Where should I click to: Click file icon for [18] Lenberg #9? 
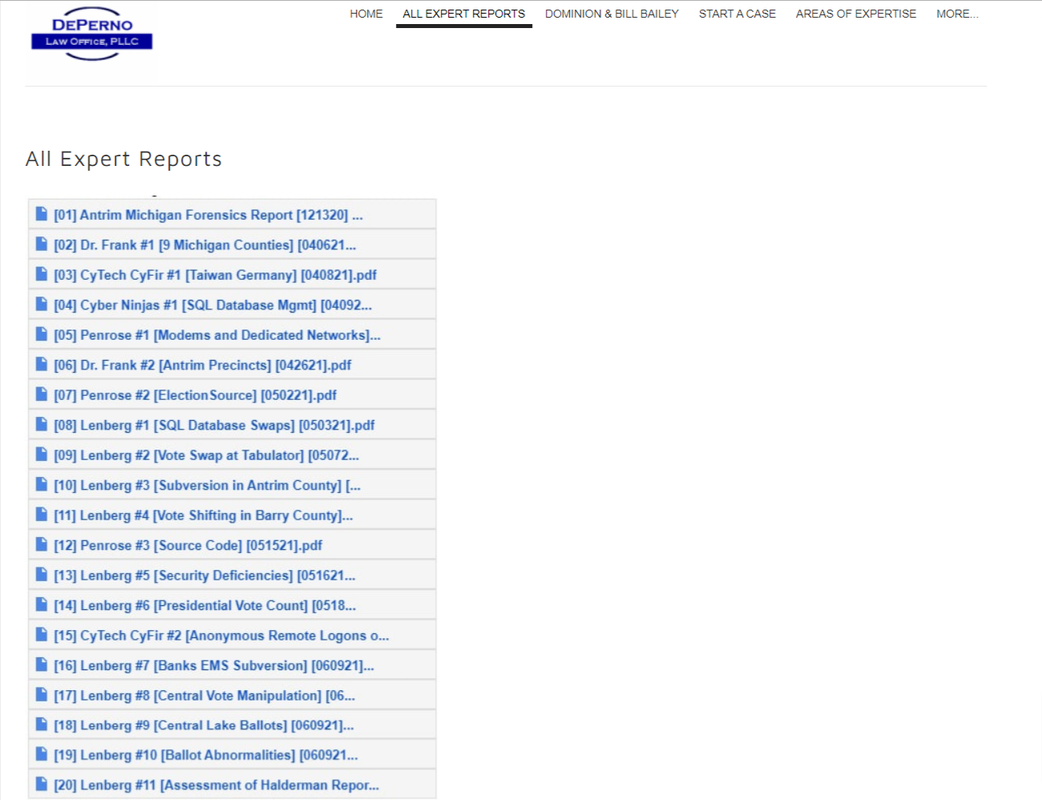(41, 724)
